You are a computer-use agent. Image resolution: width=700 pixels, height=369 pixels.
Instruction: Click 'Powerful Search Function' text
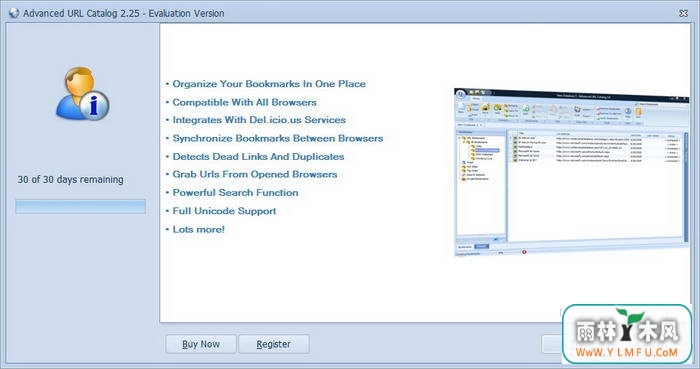coord(235,193)
